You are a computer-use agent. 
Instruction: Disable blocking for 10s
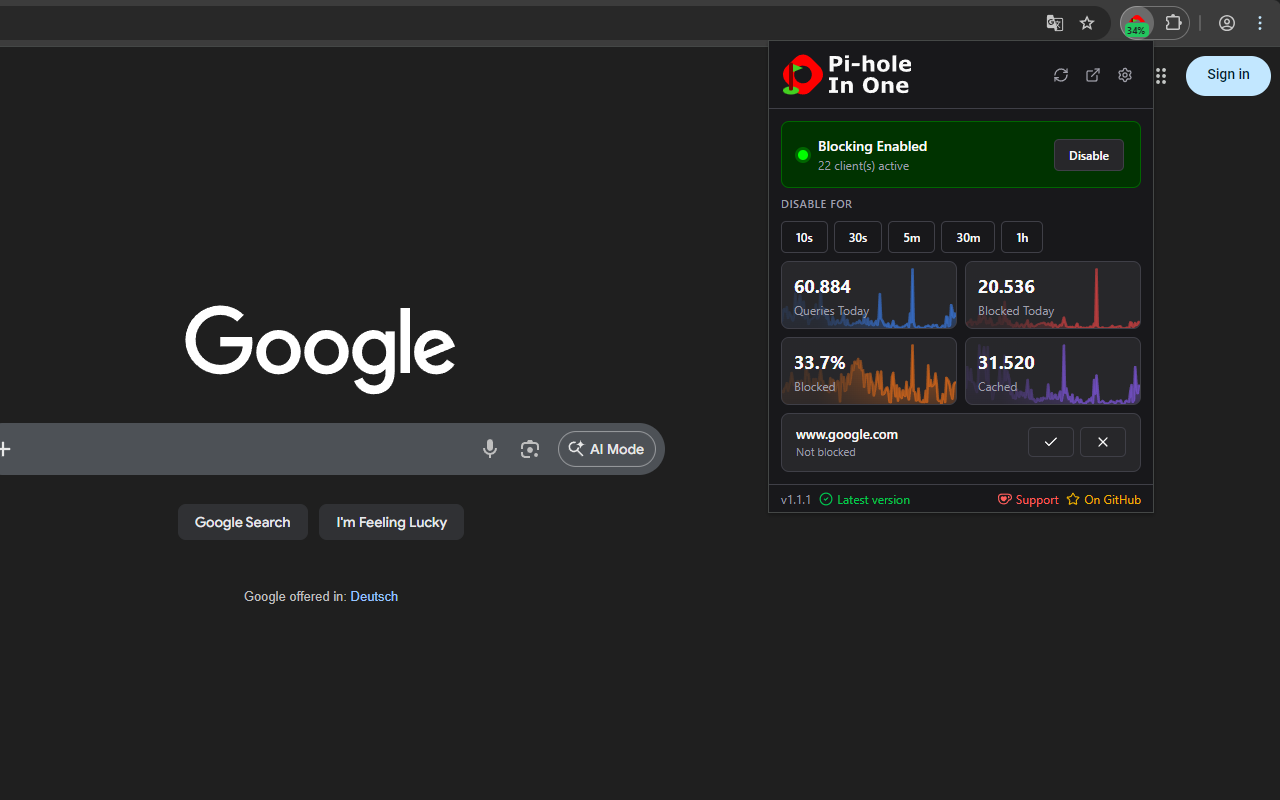click(x=804, y=237)
